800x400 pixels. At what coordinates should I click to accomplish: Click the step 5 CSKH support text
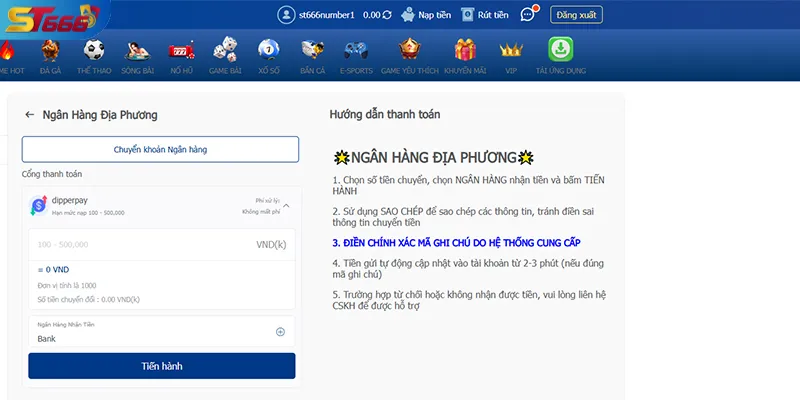click(x=469, y=300)
